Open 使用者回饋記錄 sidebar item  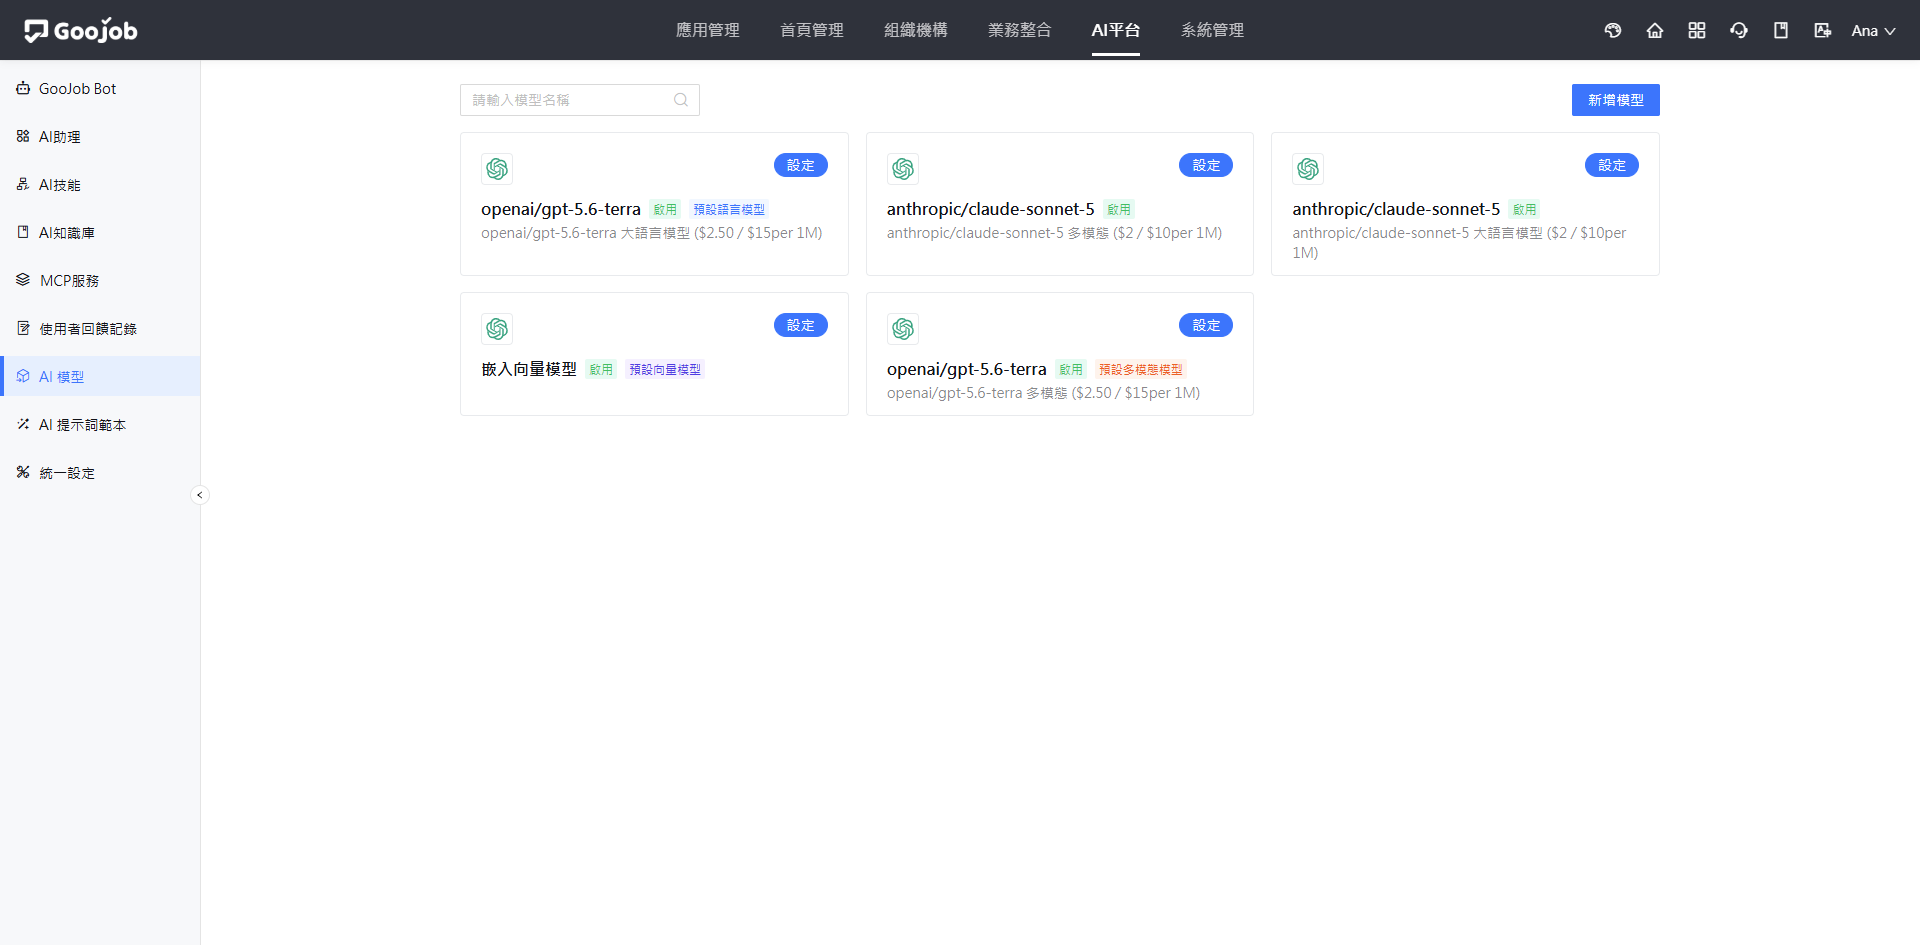[x=100, y=328]
